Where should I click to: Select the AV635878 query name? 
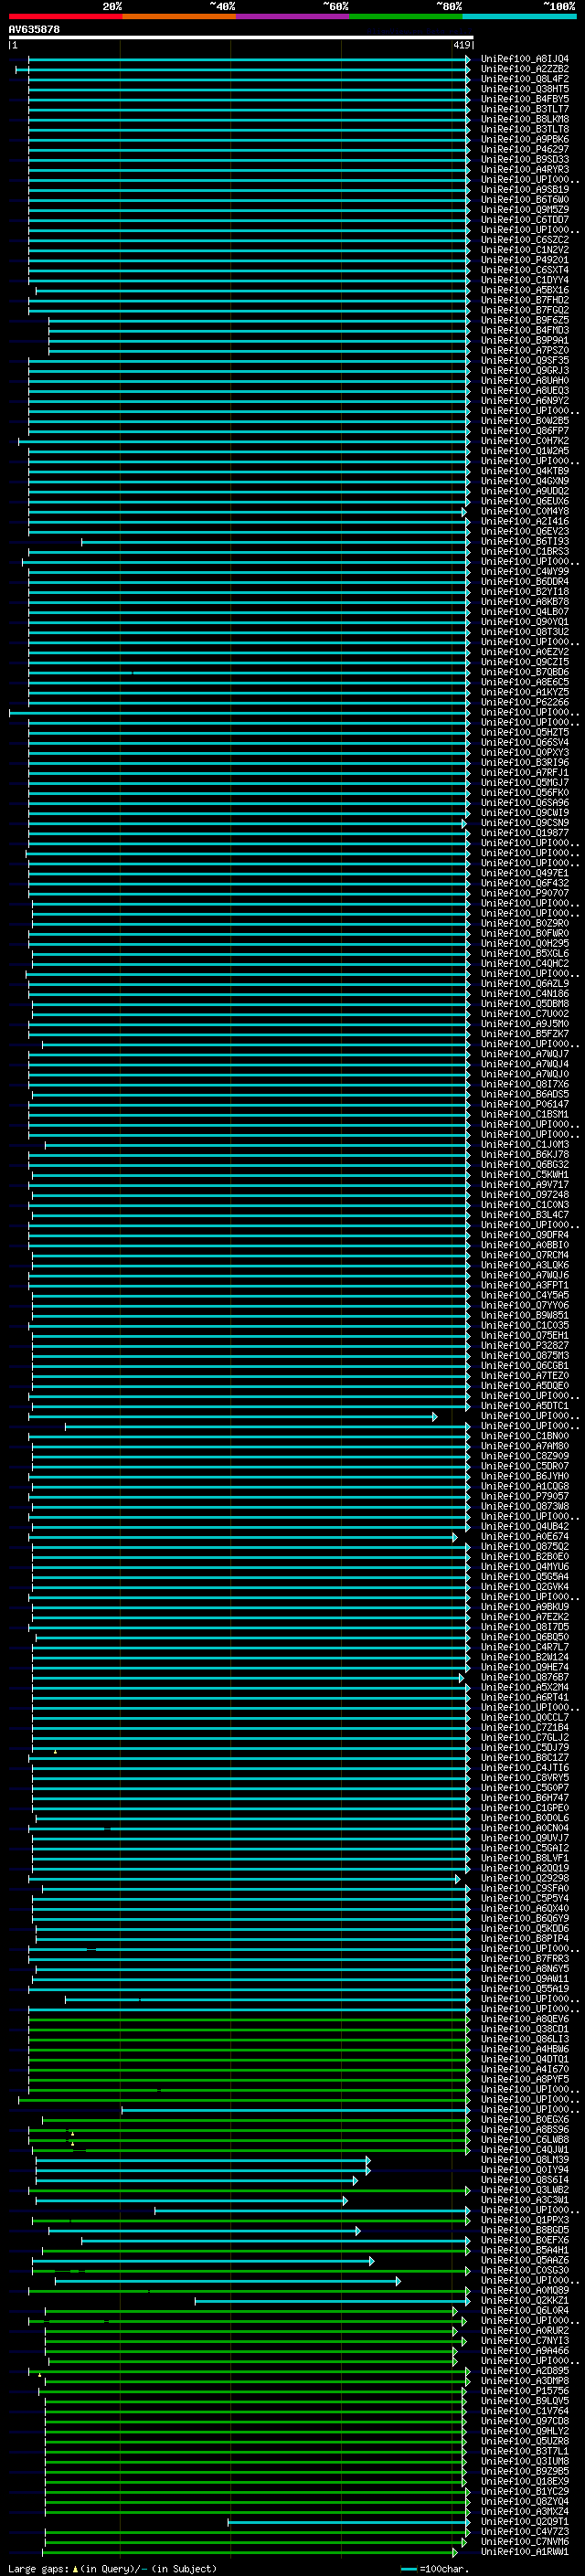tap(34, 29)
